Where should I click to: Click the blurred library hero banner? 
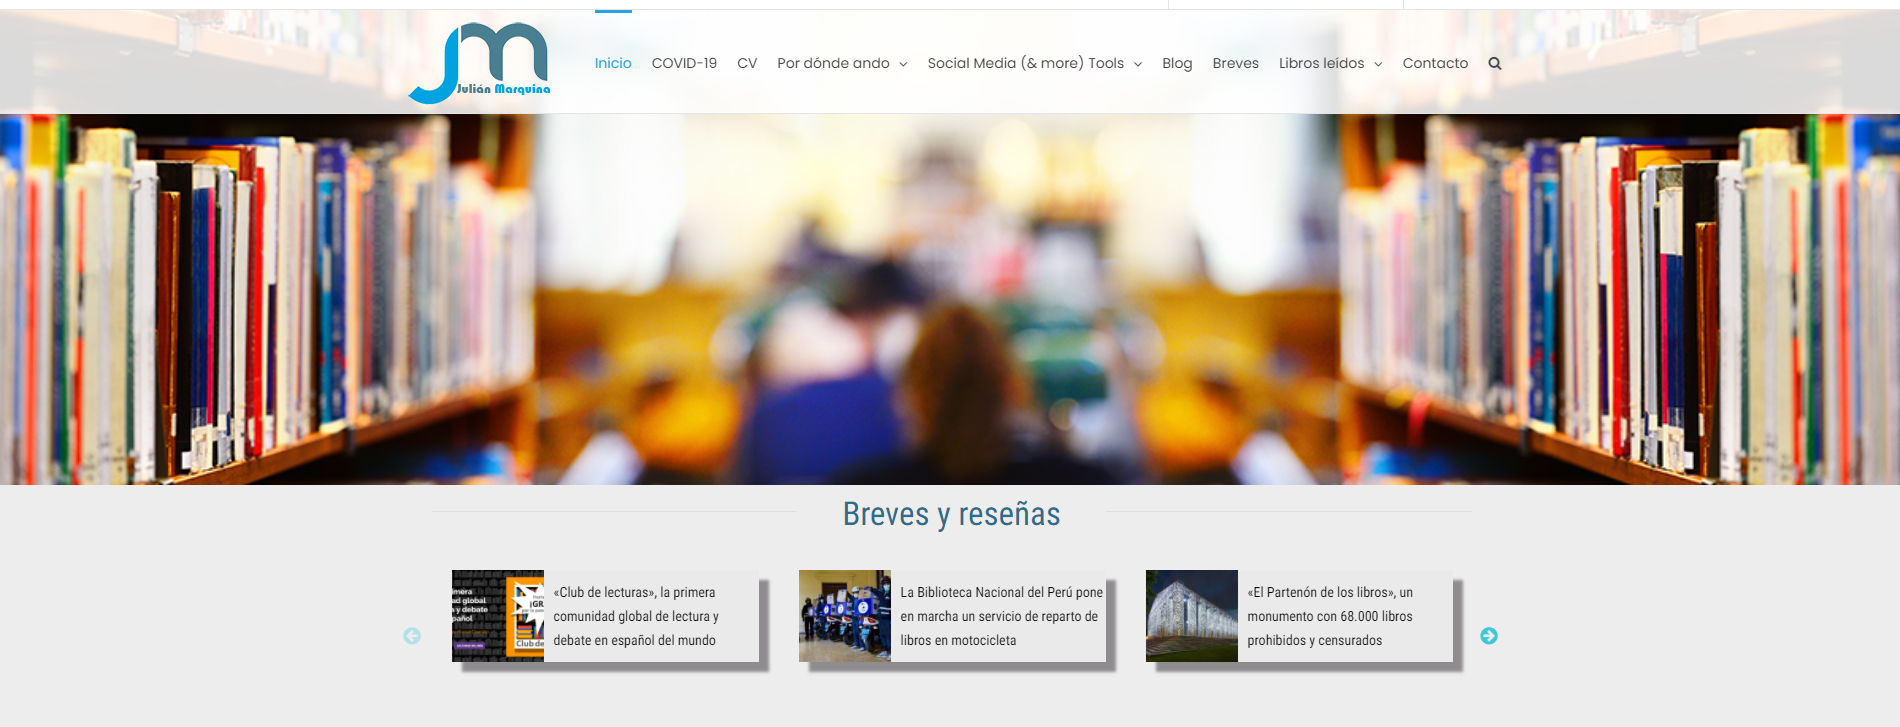coord(950,300)
